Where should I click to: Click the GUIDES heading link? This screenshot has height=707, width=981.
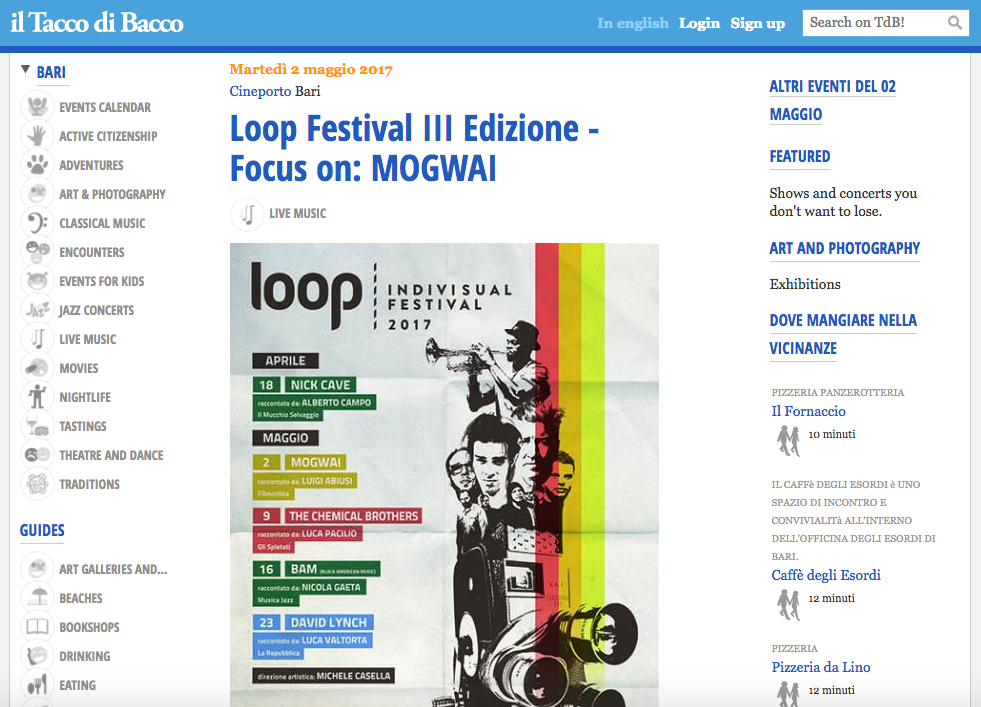[42, 531]
